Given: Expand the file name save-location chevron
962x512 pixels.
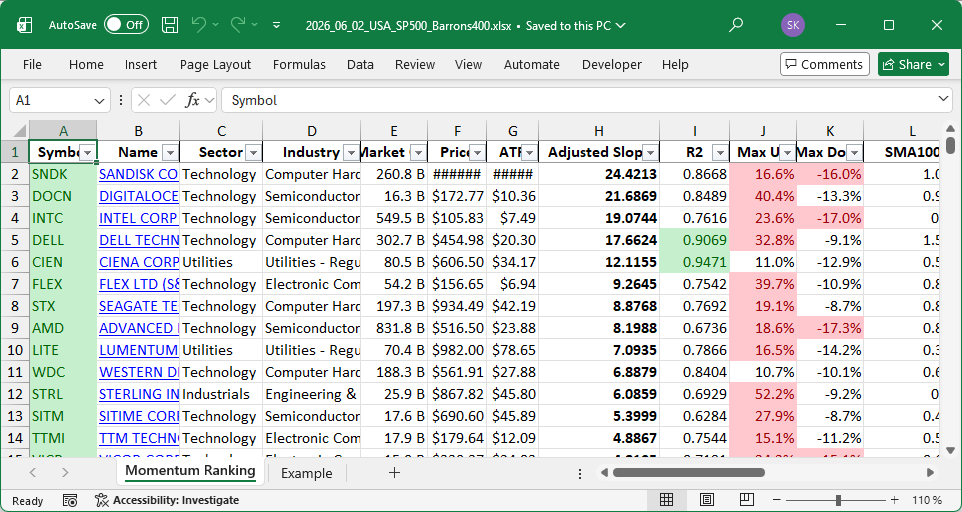Looking at the screenshot, I should pyautogui.click(x=620, y=26).
